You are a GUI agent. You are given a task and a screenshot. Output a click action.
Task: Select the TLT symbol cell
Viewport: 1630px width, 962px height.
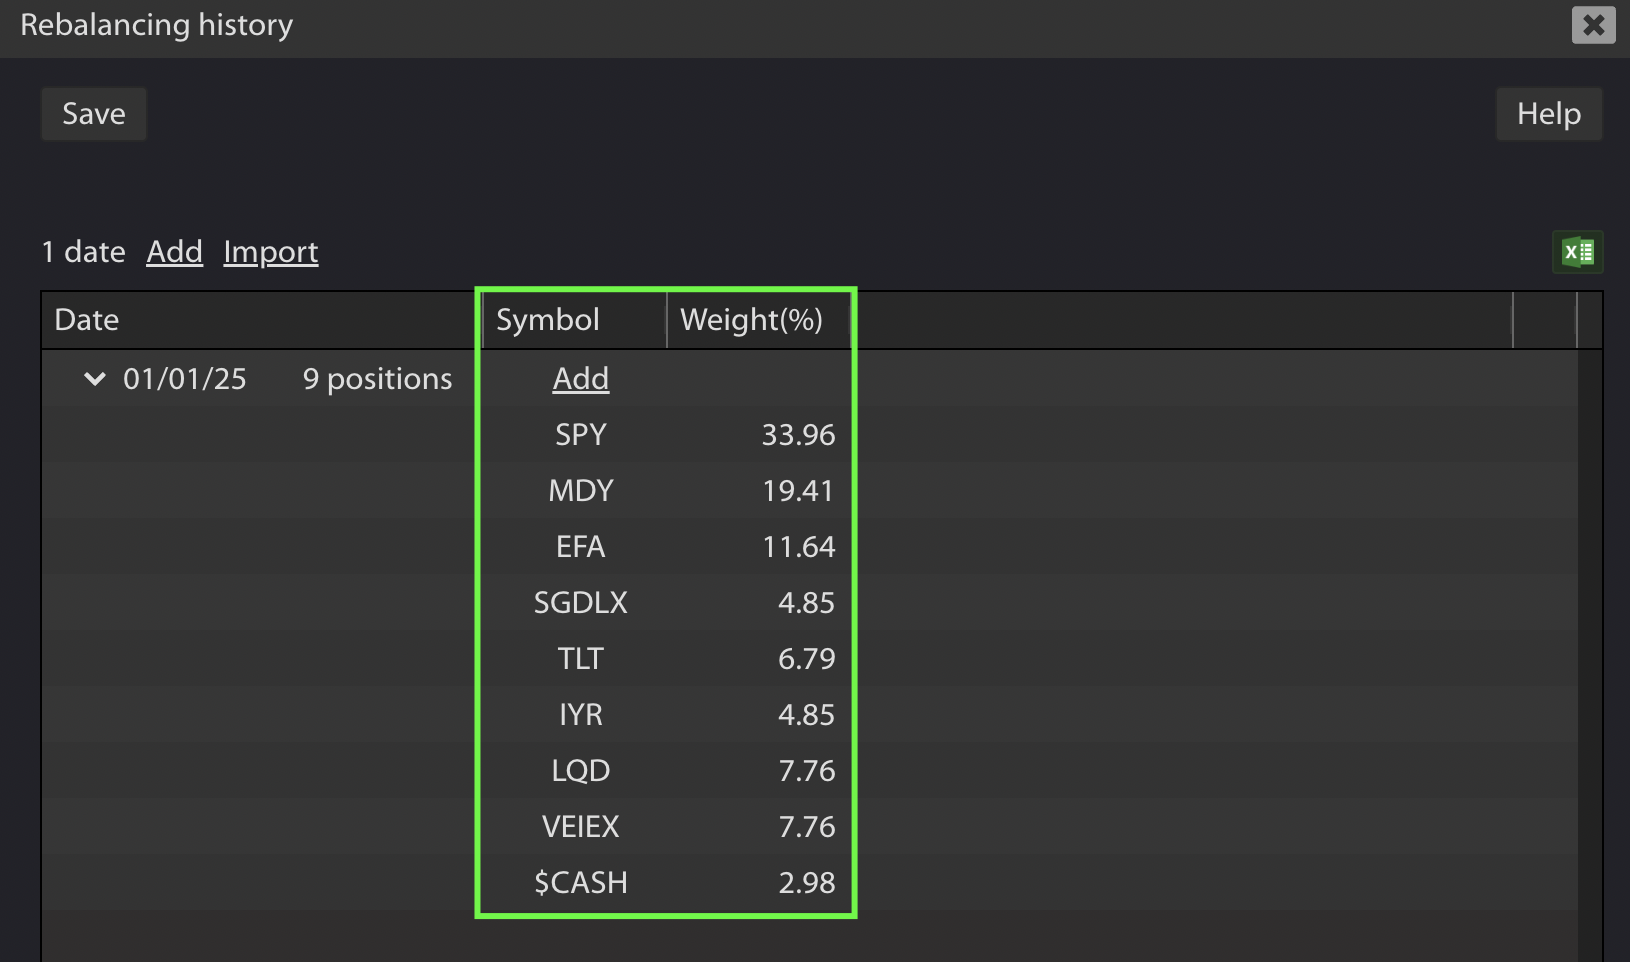581,659
